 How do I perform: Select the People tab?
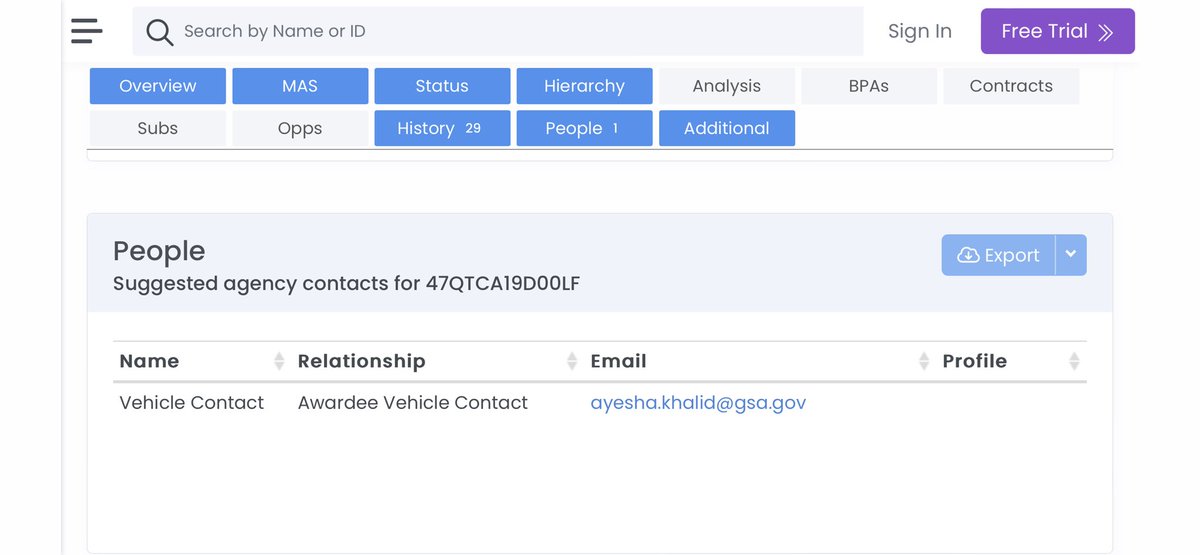[584, 128]
